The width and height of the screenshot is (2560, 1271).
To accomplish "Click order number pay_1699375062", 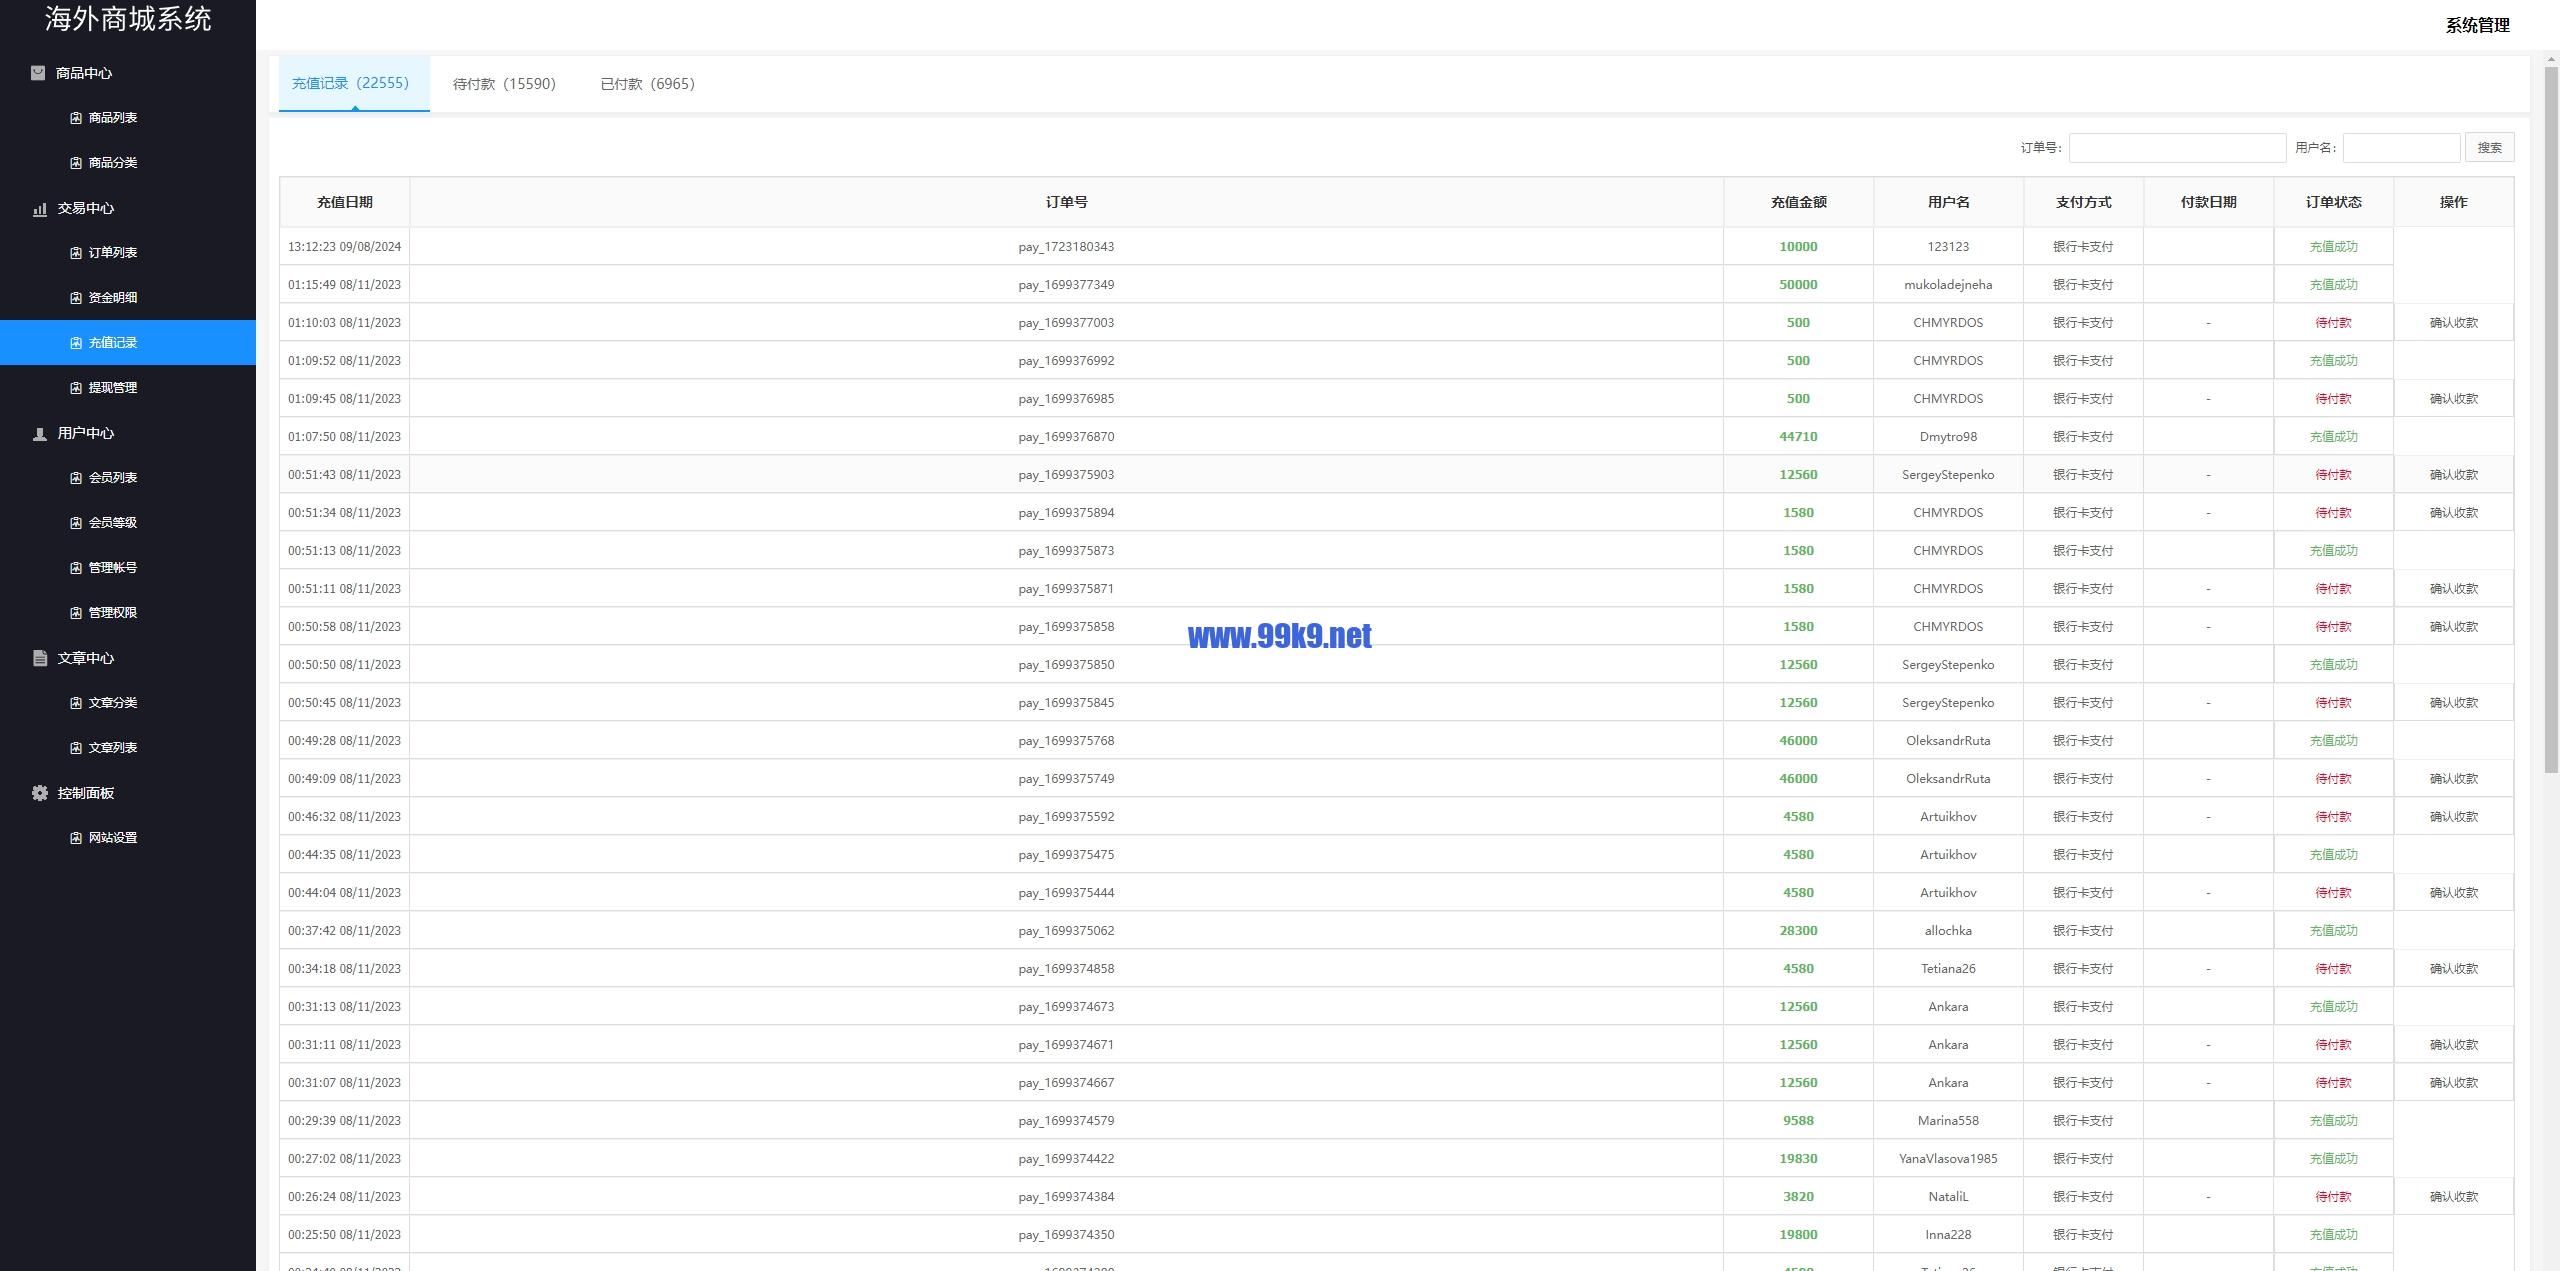I will coord(1066,931).
